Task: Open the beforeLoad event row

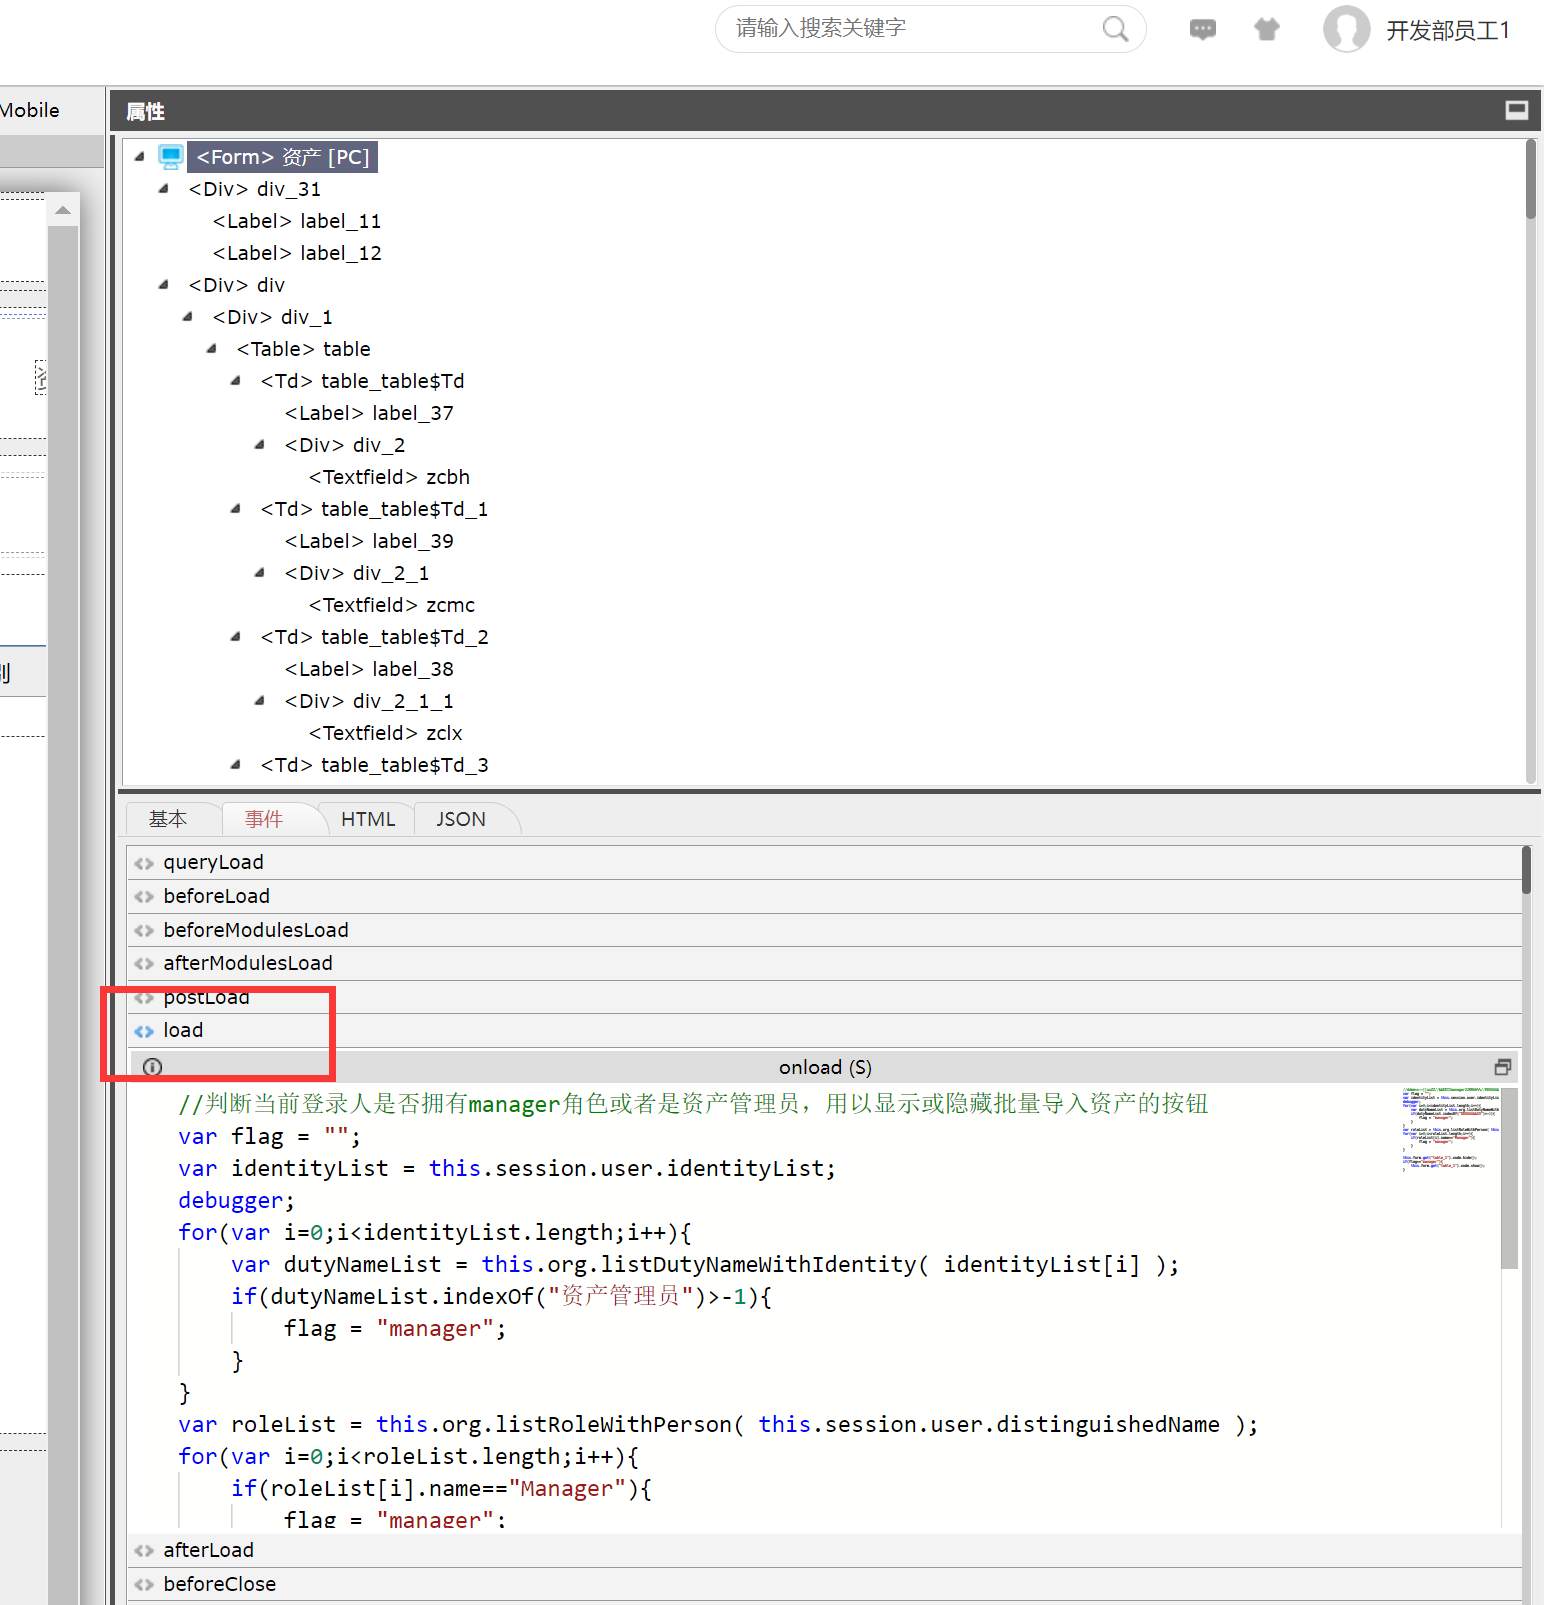Action: [x=217, y=896]
